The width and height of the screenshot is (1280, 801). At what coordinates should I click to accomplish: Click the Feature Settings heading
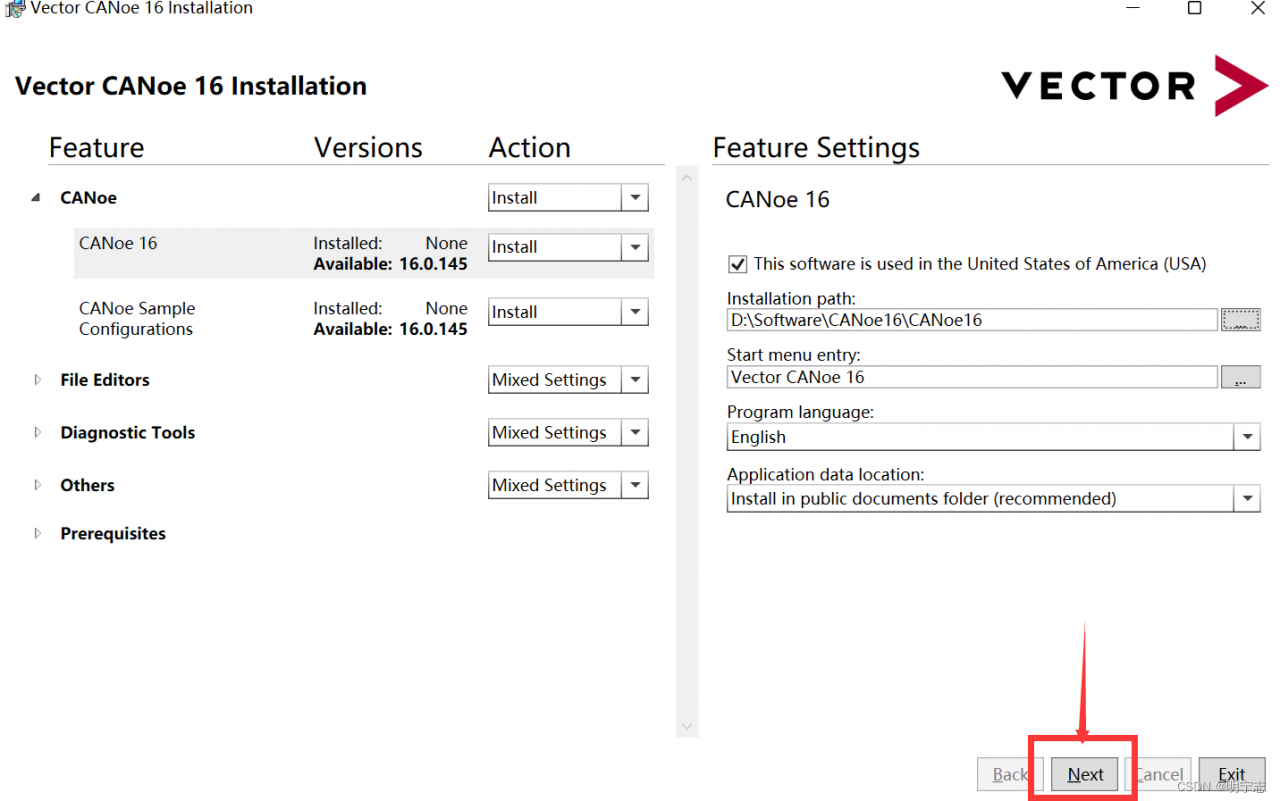[x=816, y=148]
